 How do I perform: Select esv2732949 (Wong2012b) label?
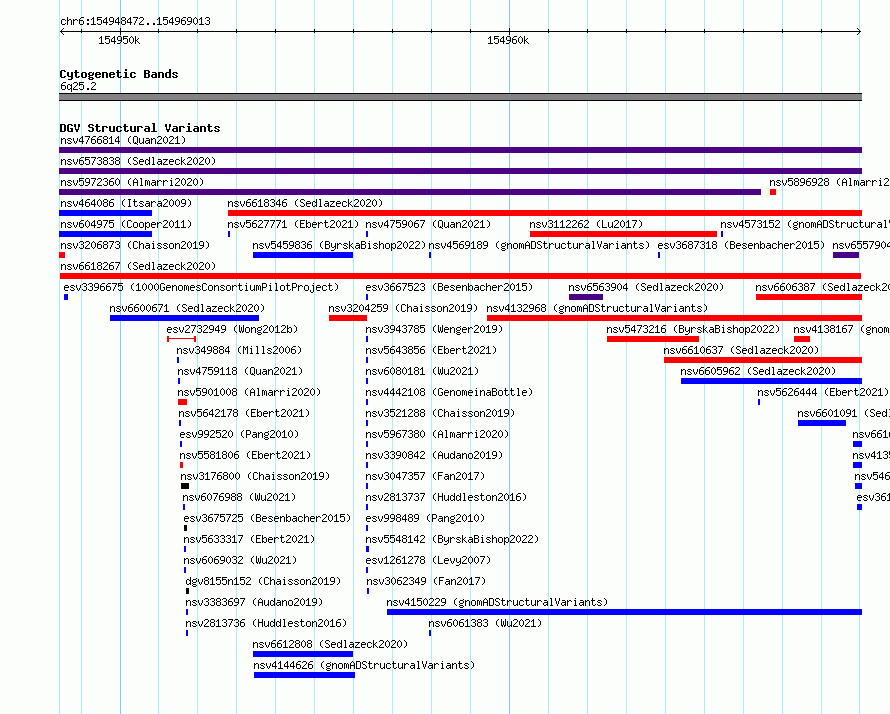coord(232,329)
